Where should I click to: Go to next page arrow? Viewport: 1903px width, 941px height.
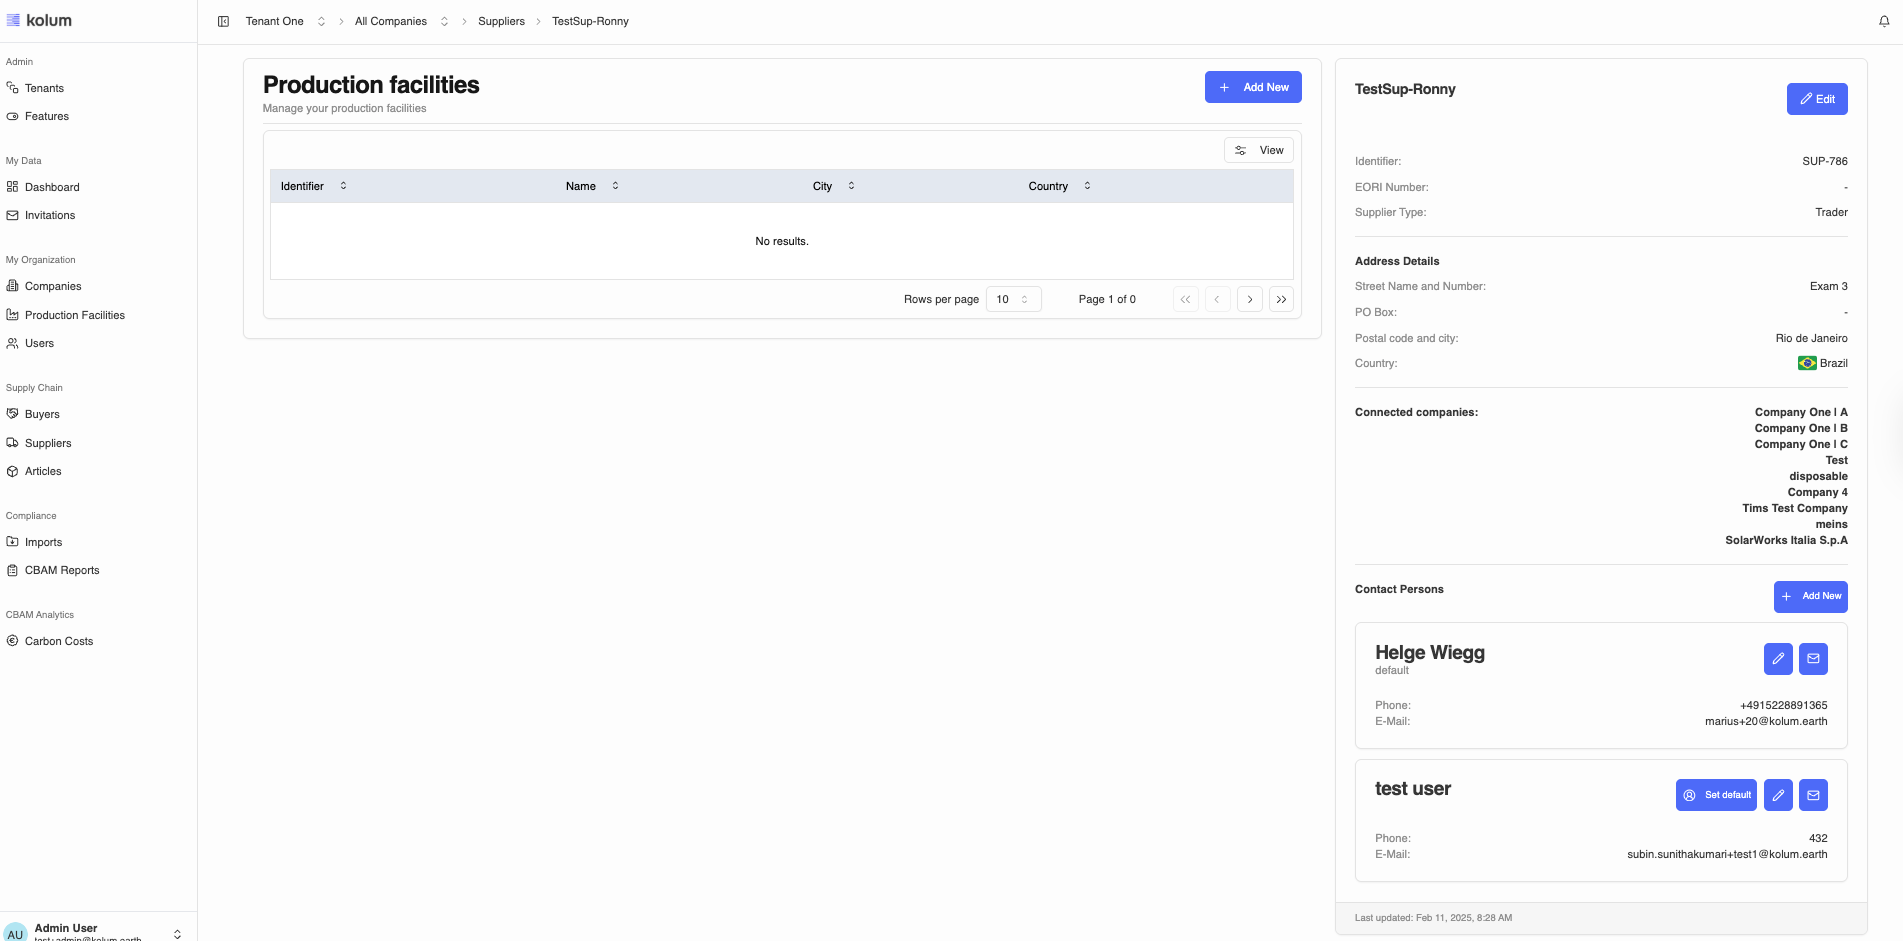(1249, 299)
